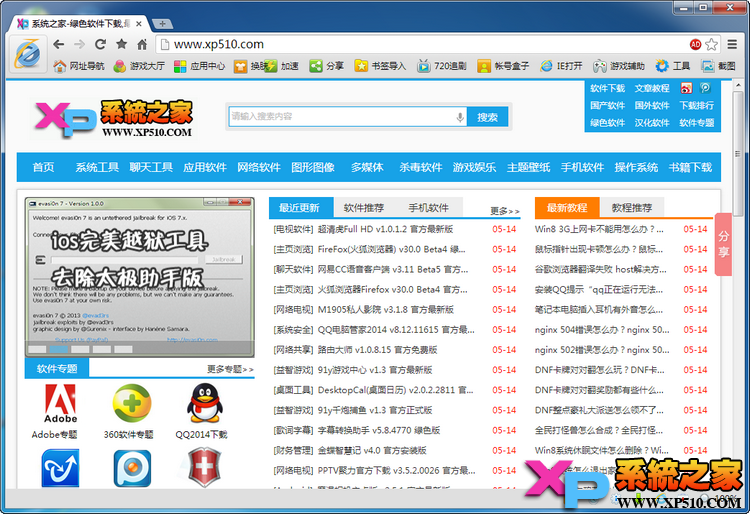Click the IE打开 toolbar item
This screenshot has height=514, width=750.
[562, 66]
